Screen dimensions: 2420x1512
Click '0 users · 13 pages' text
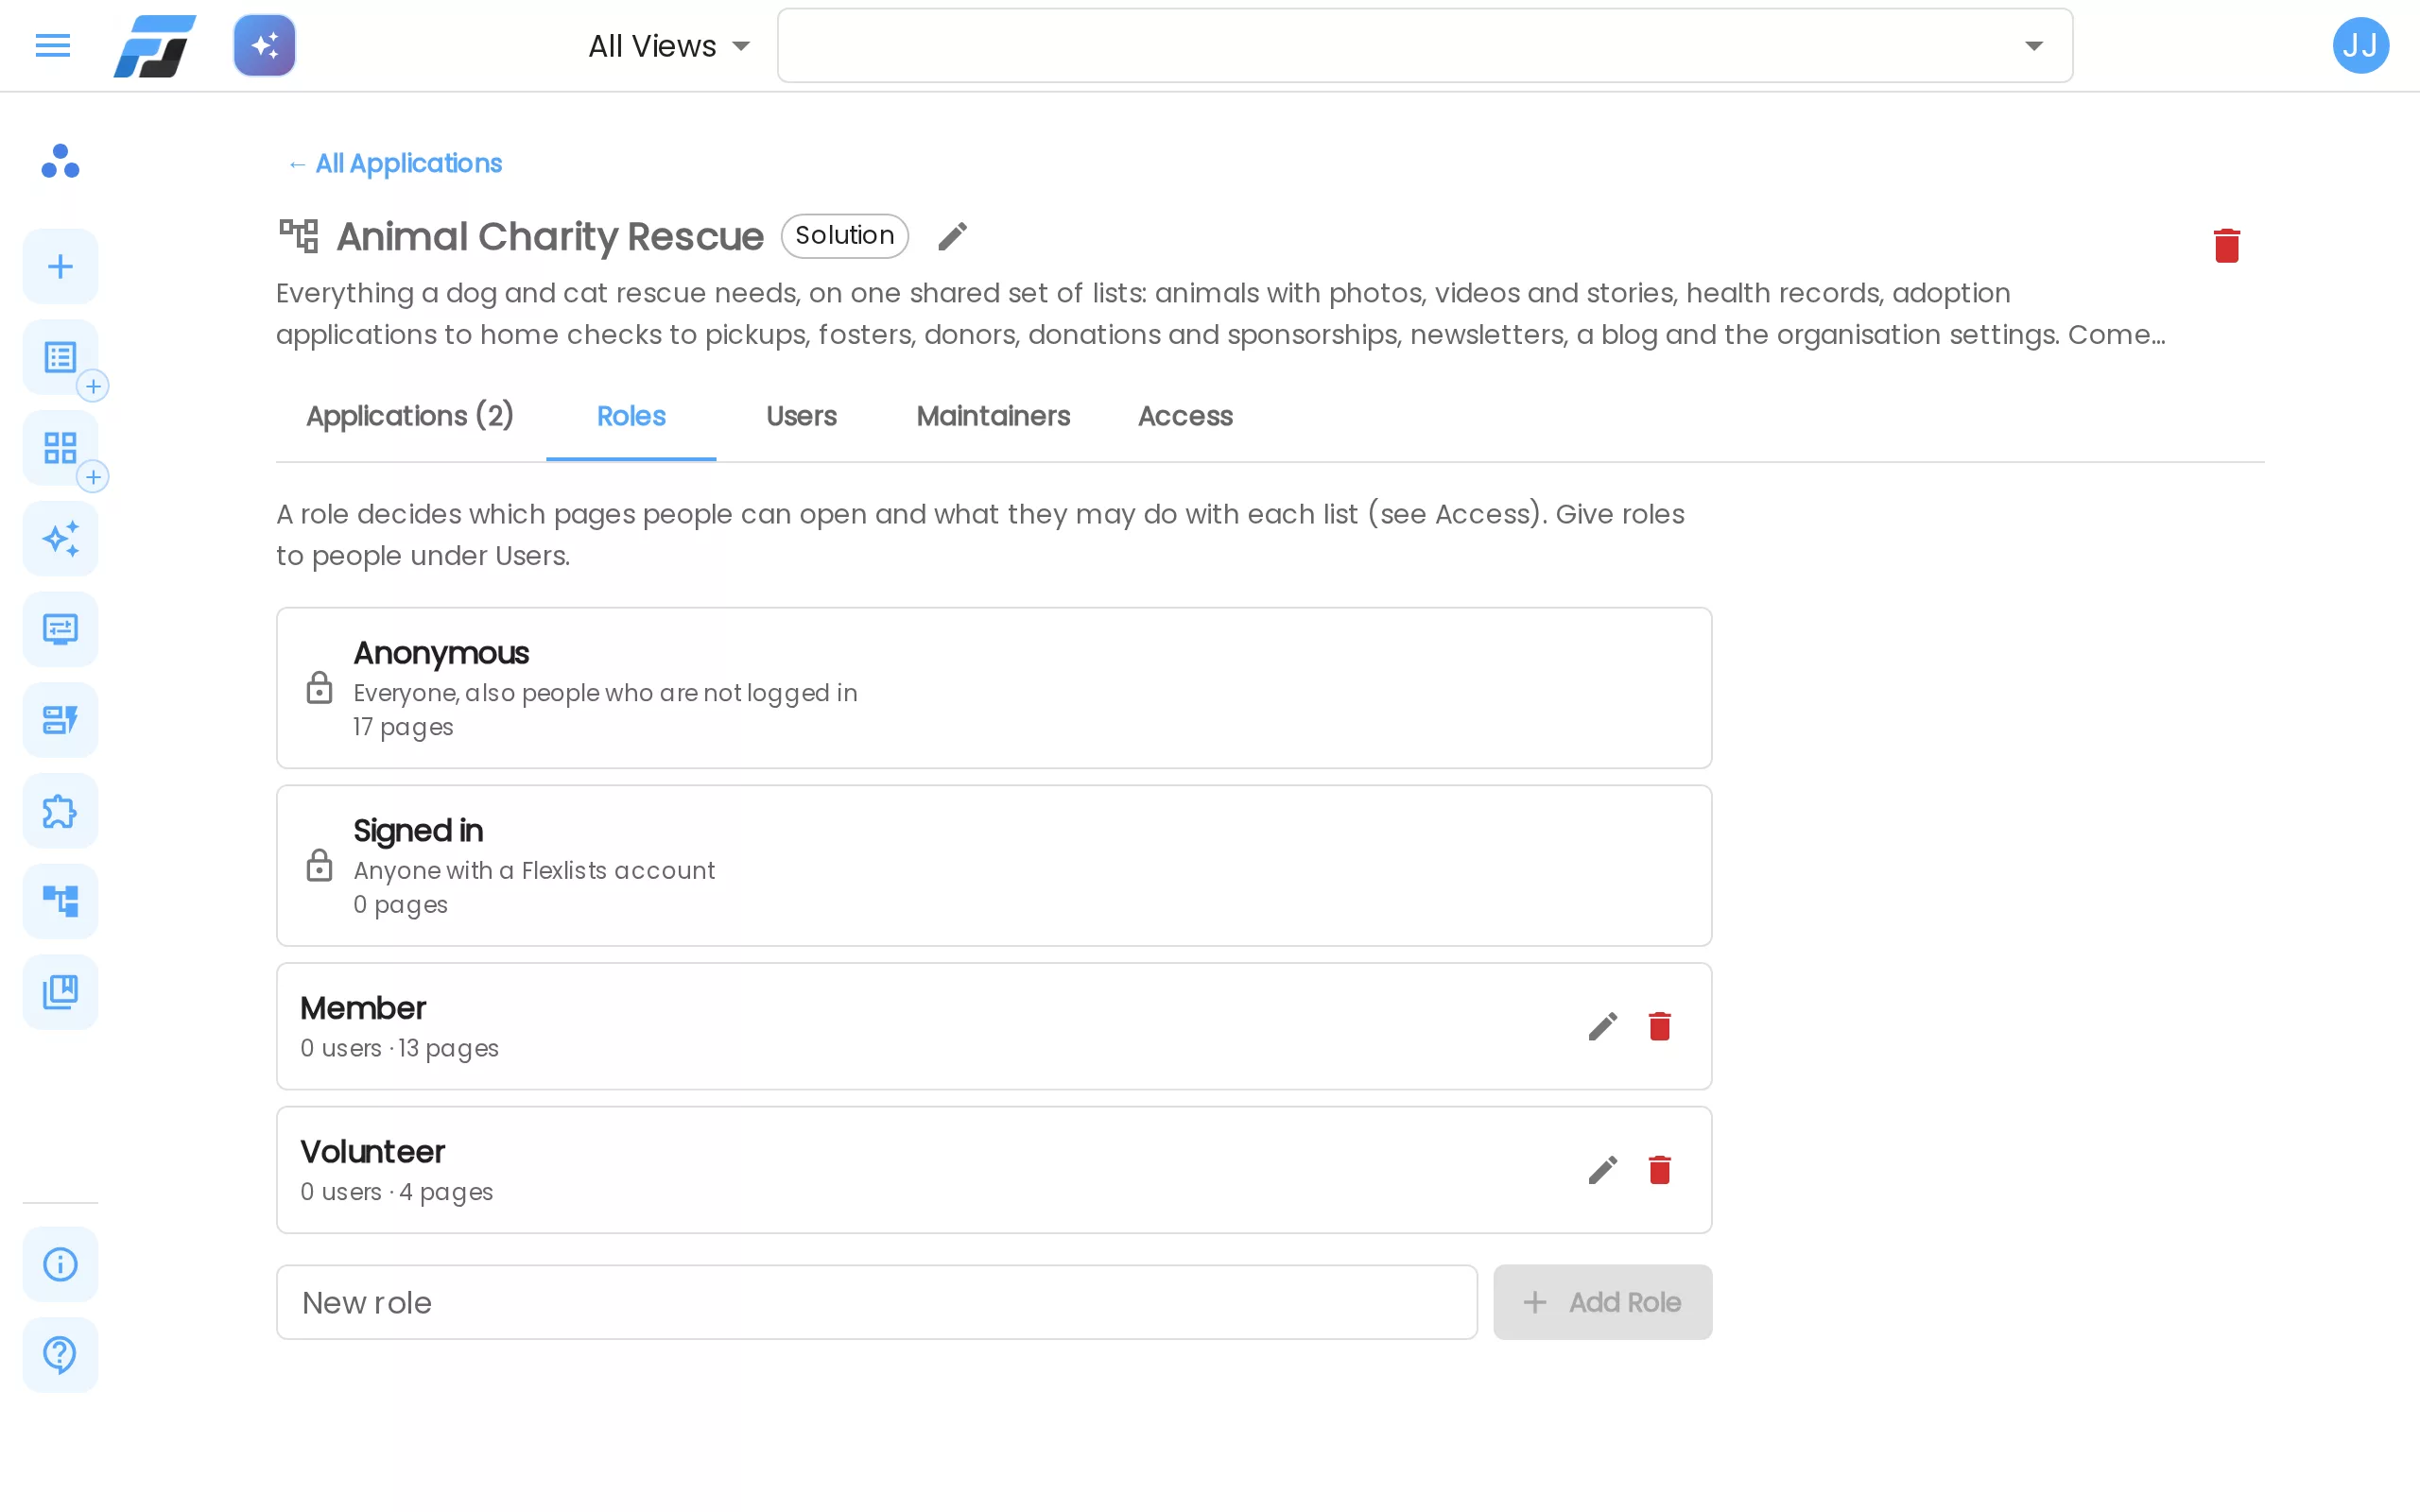tap(399, 1048)
